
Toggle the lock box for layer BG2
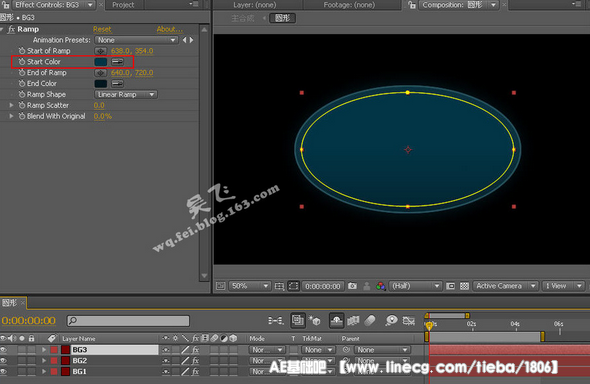point(32,361)
